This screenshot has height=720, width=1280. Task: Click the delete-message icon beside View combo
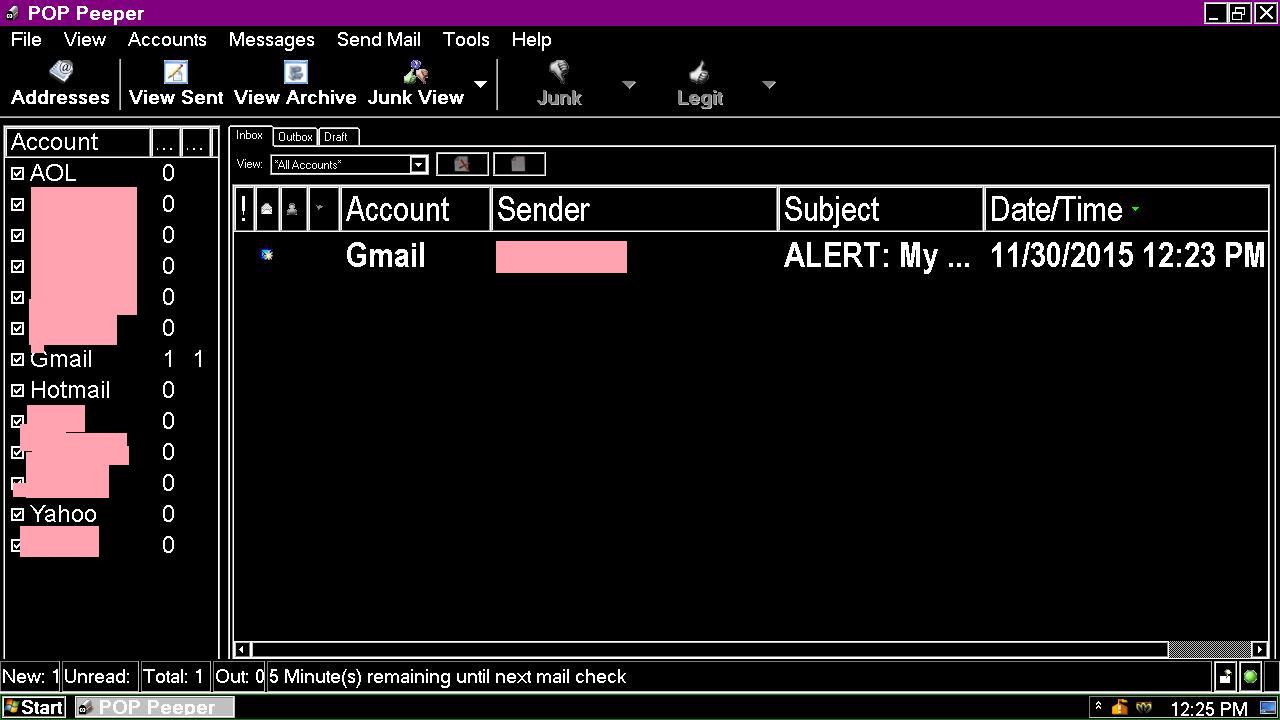point(462,164)
